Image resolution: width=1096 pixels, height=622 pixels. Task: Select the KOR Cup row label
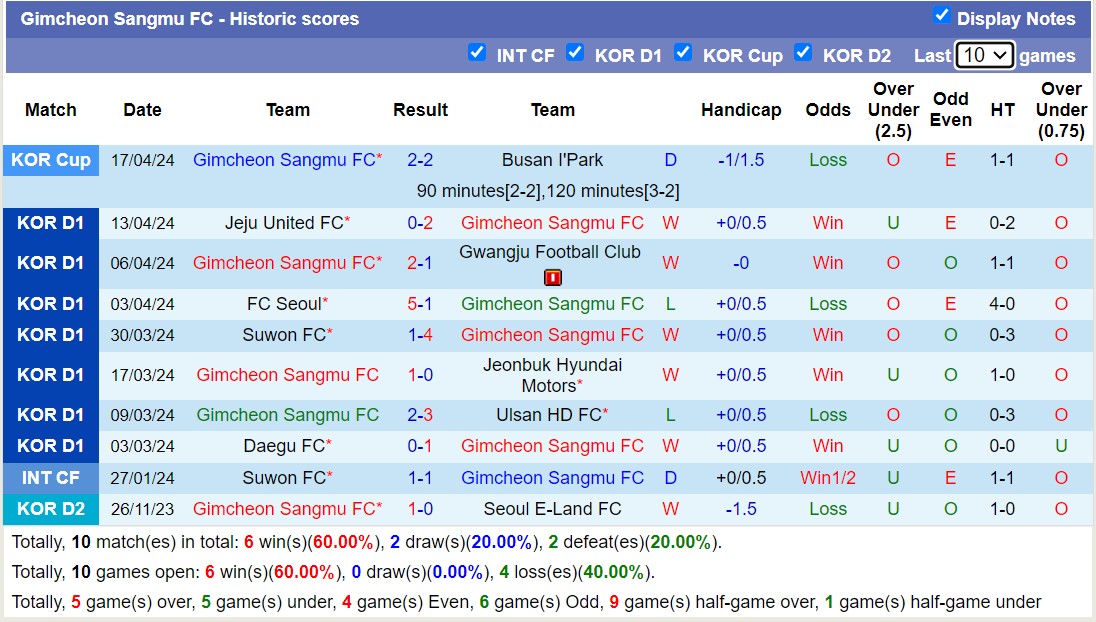(51, 160)
